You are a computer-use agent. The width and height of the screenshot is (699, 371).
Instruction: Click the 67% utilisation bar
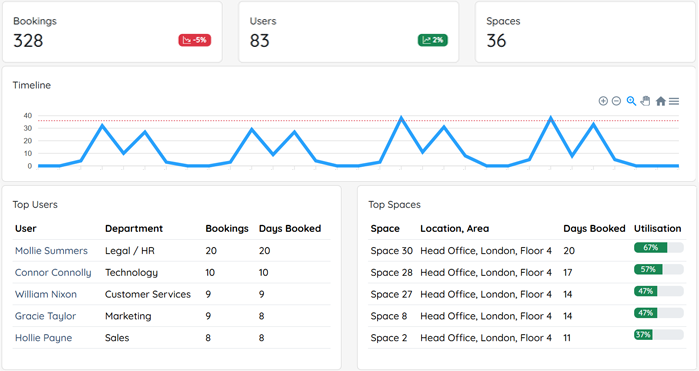point(659,247)
